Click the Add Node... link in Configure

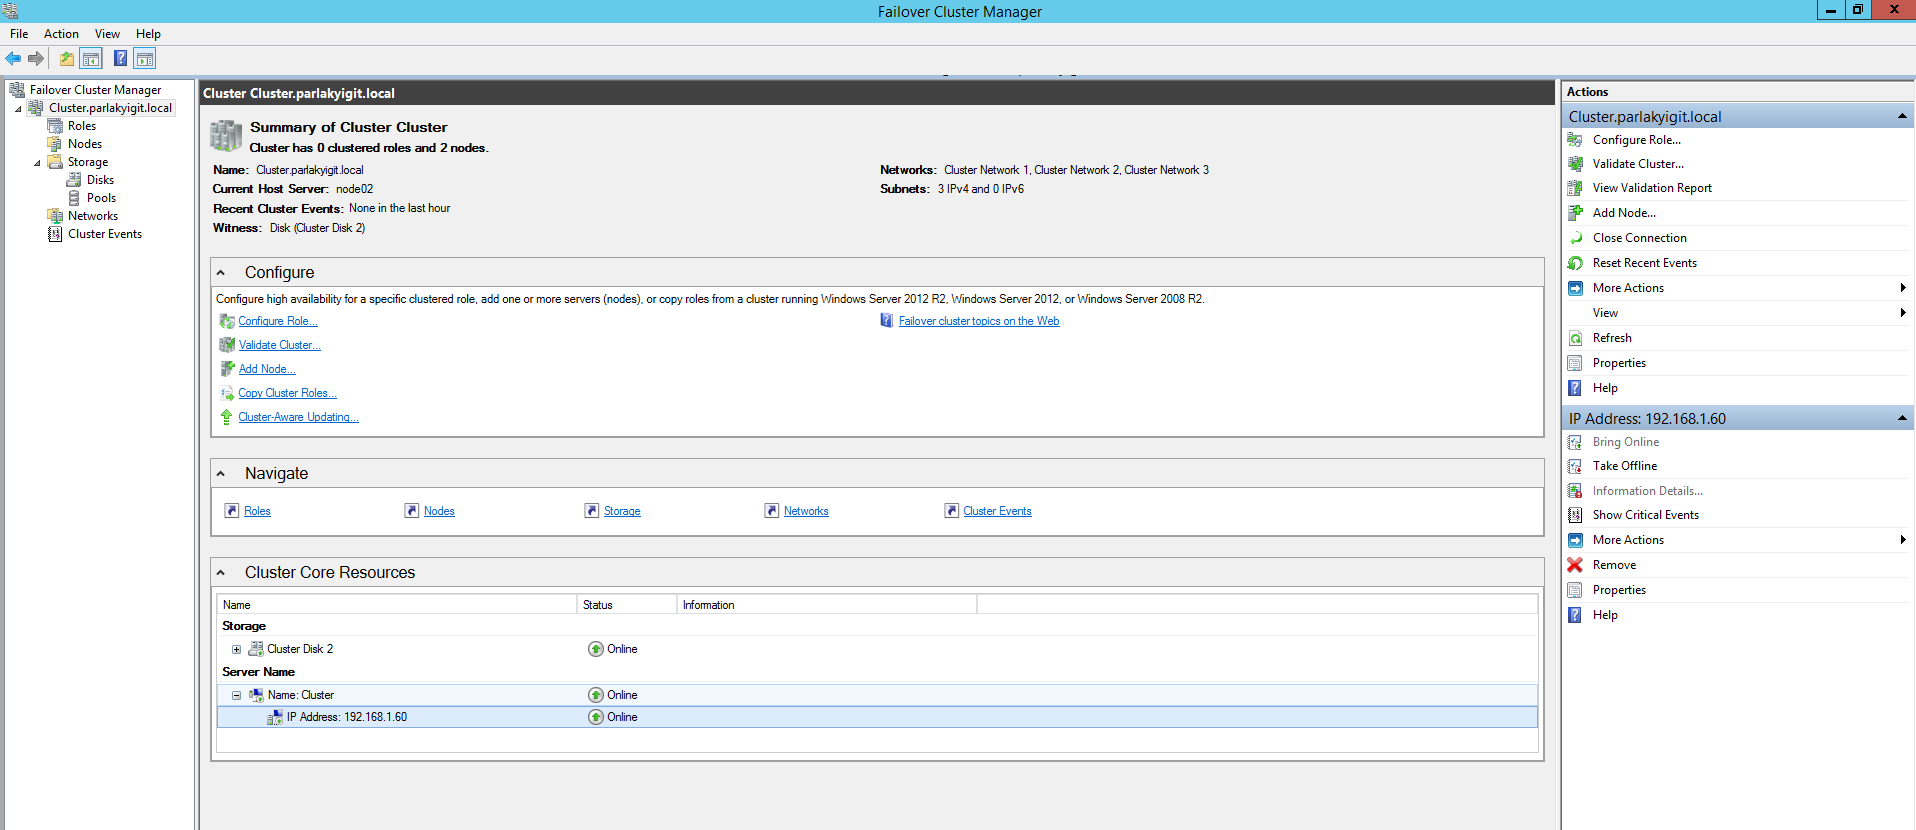[267, 369]
